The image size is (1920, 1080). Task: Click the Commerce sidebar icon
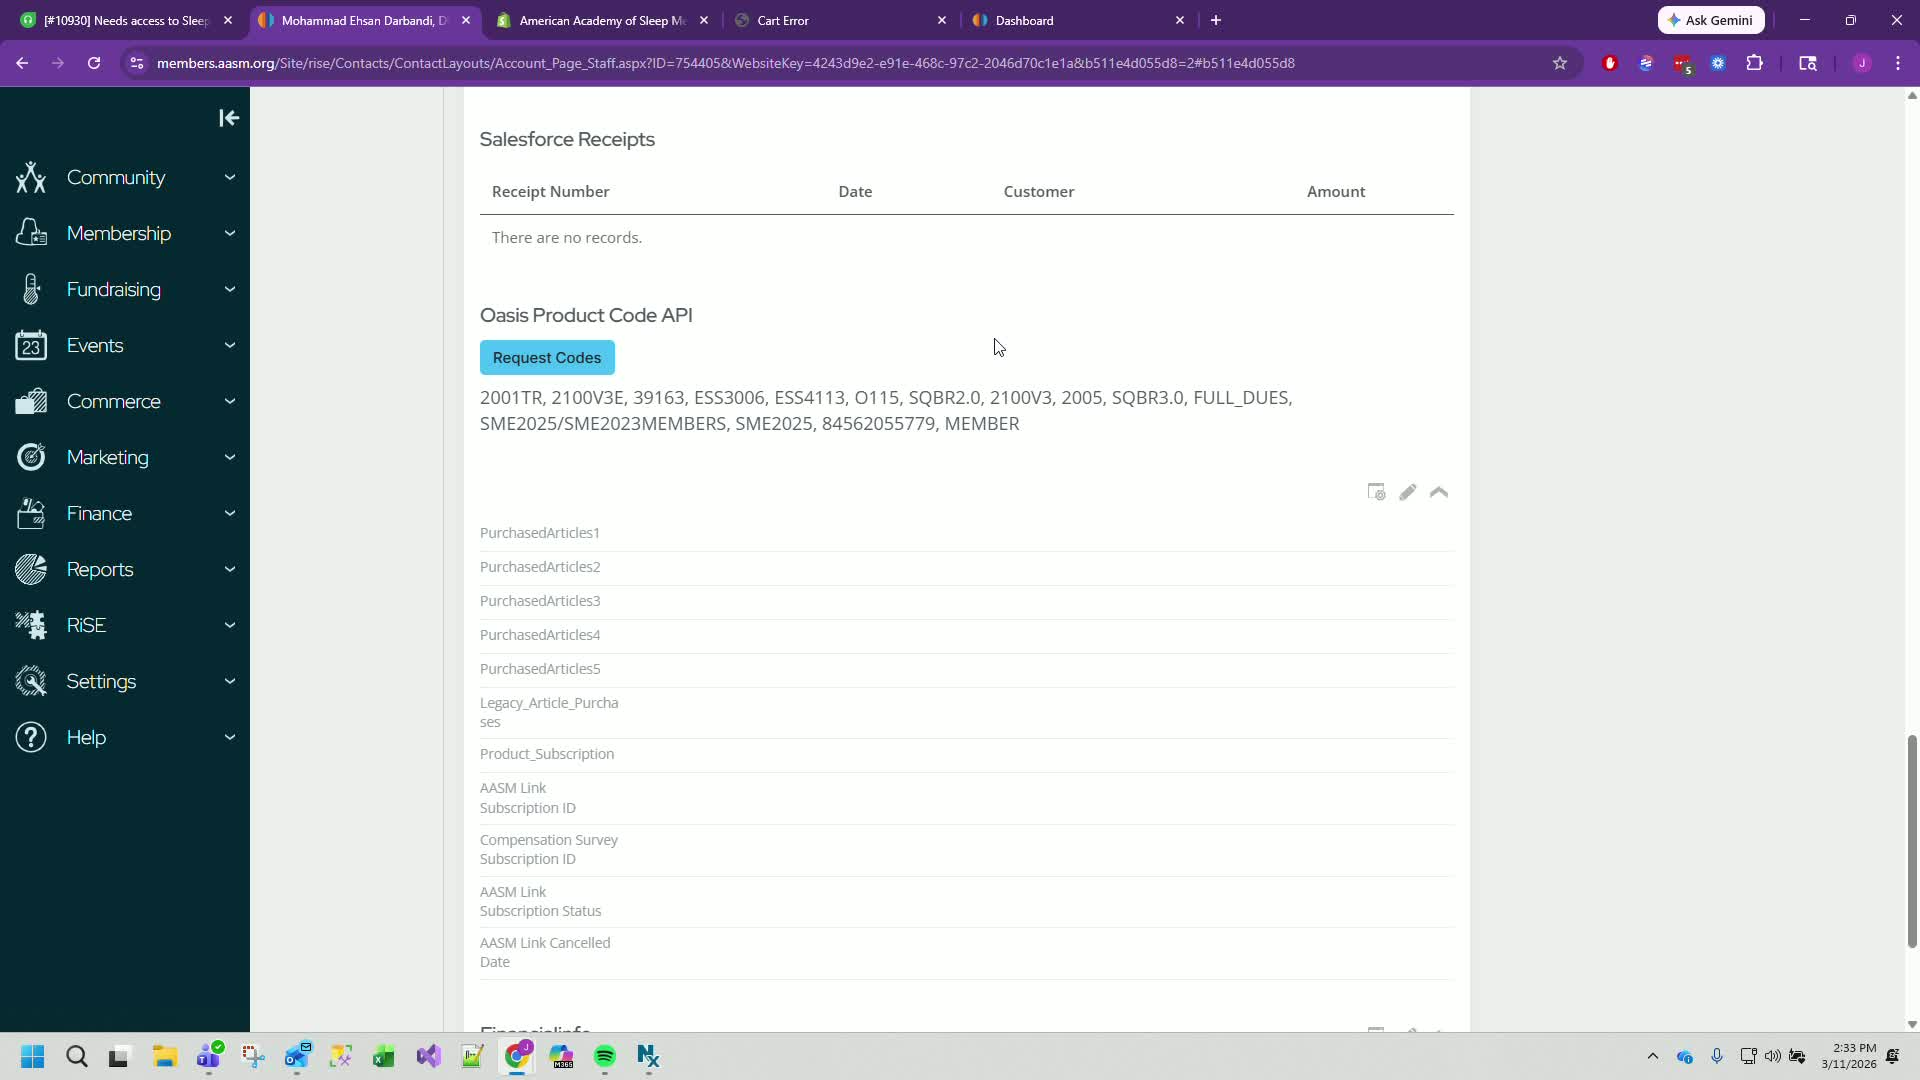31,401
